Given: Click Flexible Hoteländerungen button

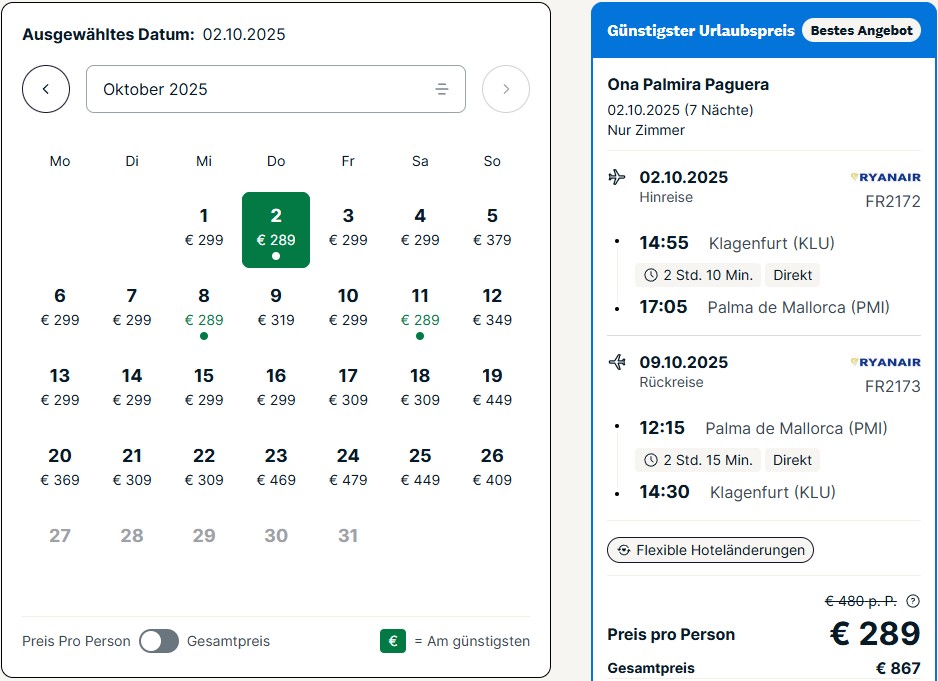Looking at the screenshot, I should coord(711,550).
